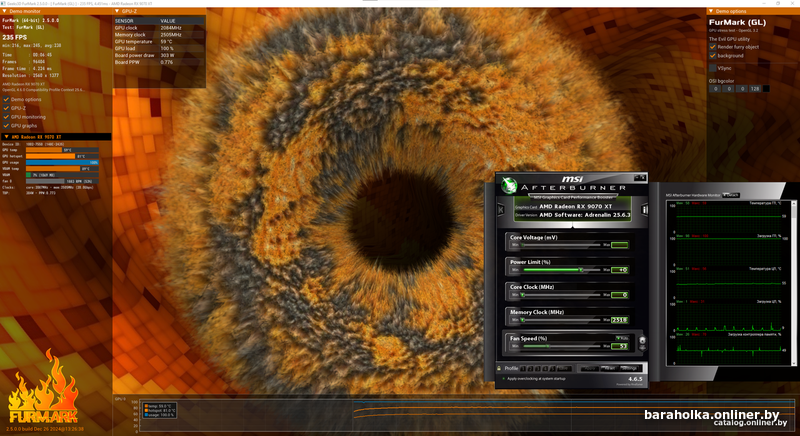Click Detach in the hardware monitor
Image resolution: width=800 pixels, height=436 pixels.
(x=730, y=195)
